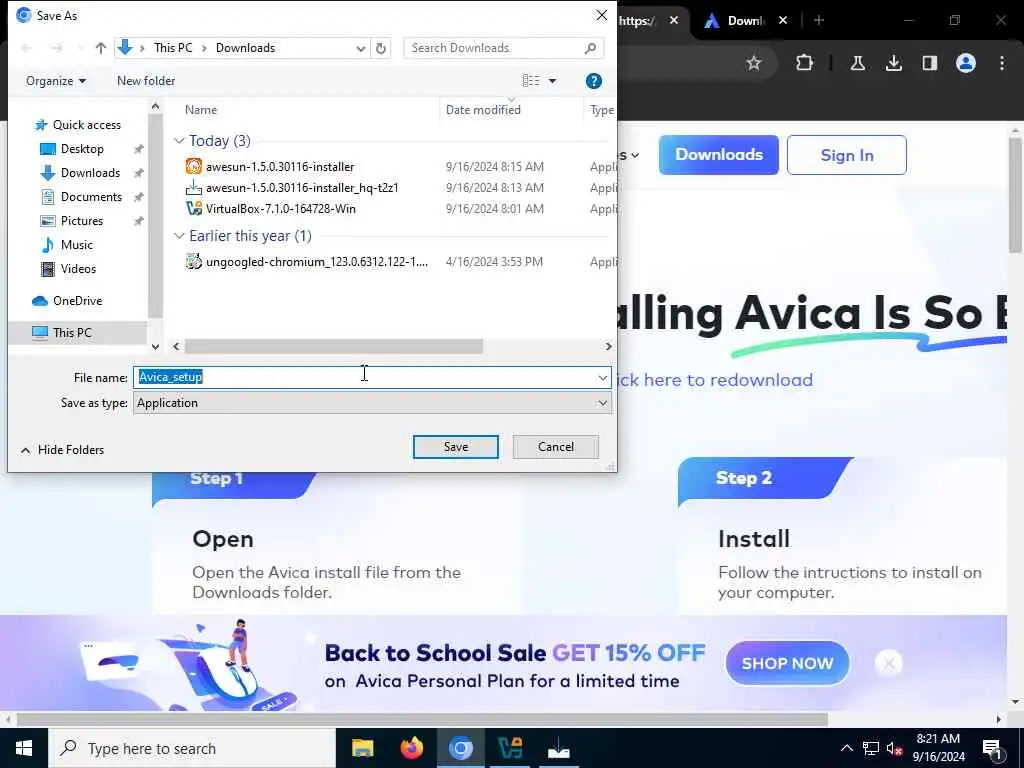
Task: Open the Save as type combo box
Action: tap(372, 403)
